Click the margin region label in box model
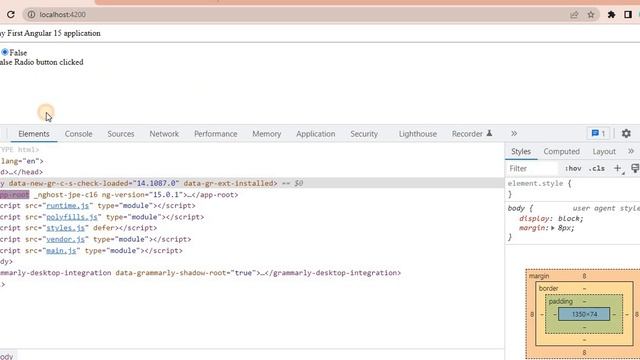This screenshot has height=360, width=640. coord(539,276)
